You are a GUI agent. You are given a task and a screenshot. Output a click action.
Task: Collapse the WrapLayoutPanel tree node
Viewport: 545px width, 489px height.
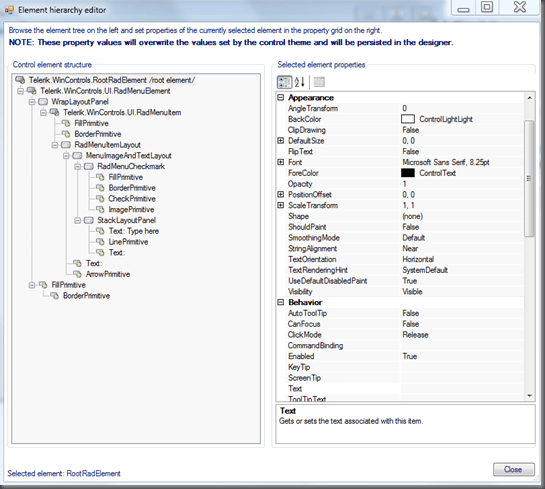tap(32, 102)
